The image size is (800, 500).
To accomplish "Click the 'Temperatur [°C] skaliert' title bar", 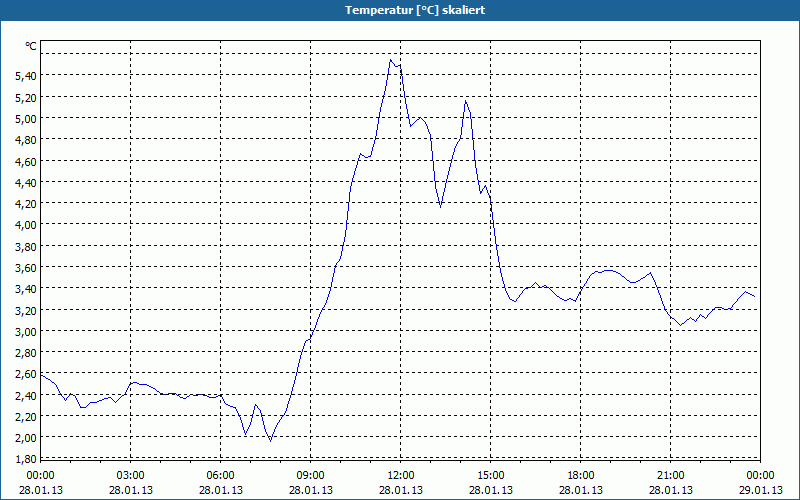I will [x=400, y=10].
